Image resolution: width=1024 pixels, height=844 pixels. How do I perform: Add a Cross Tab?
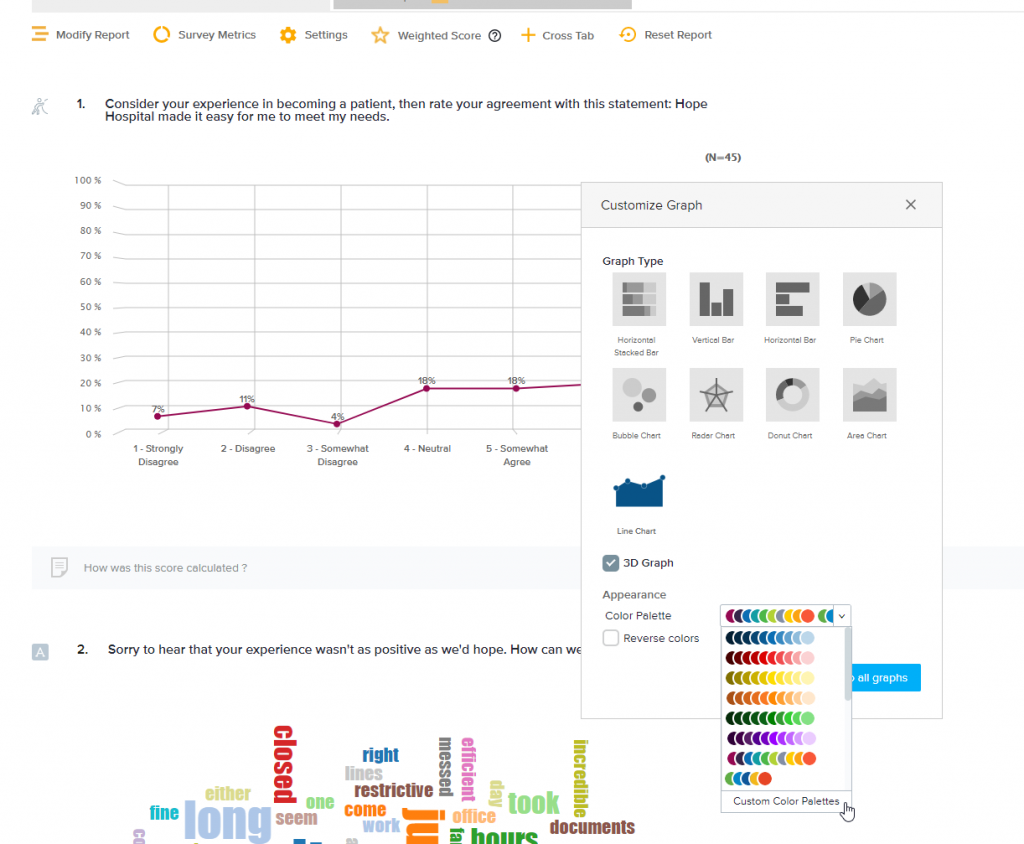pyautogui.click(x=557, y=35)
